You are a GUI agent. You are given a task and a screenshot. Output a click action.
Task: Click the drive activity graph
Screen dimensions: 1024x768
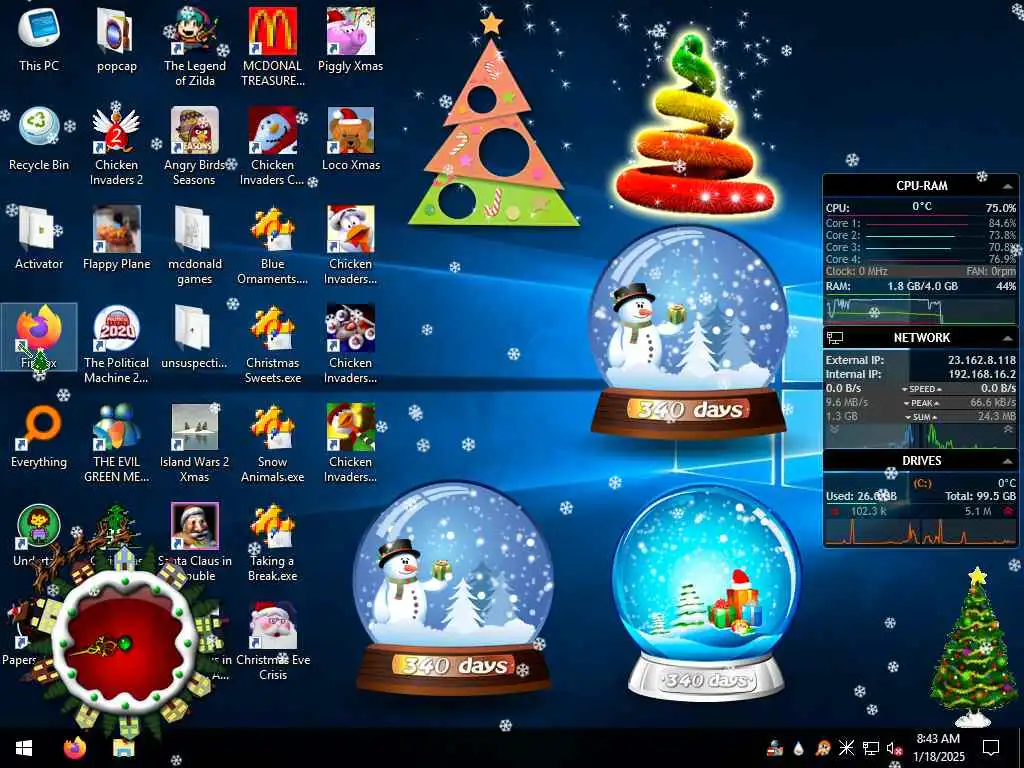[x=920, y=532]
